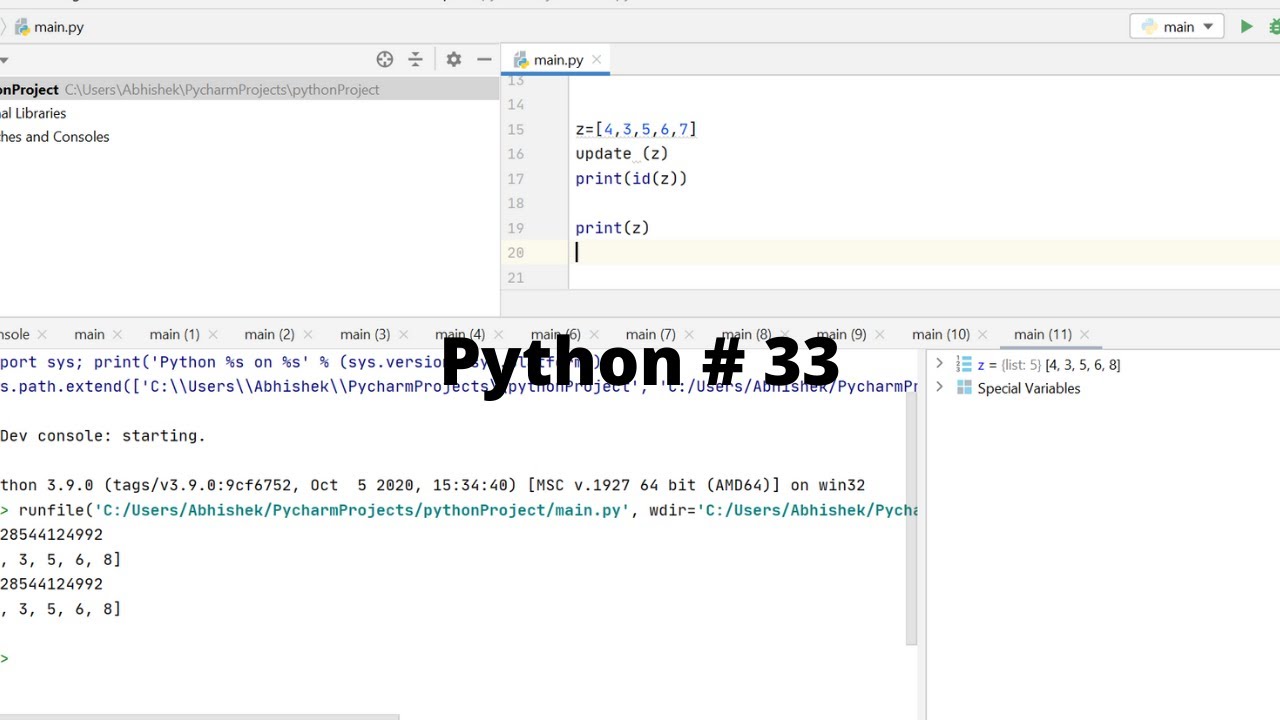Expand Special Variables node
The height and width of the screenshot is (720, 1280).
pos(939,388)
